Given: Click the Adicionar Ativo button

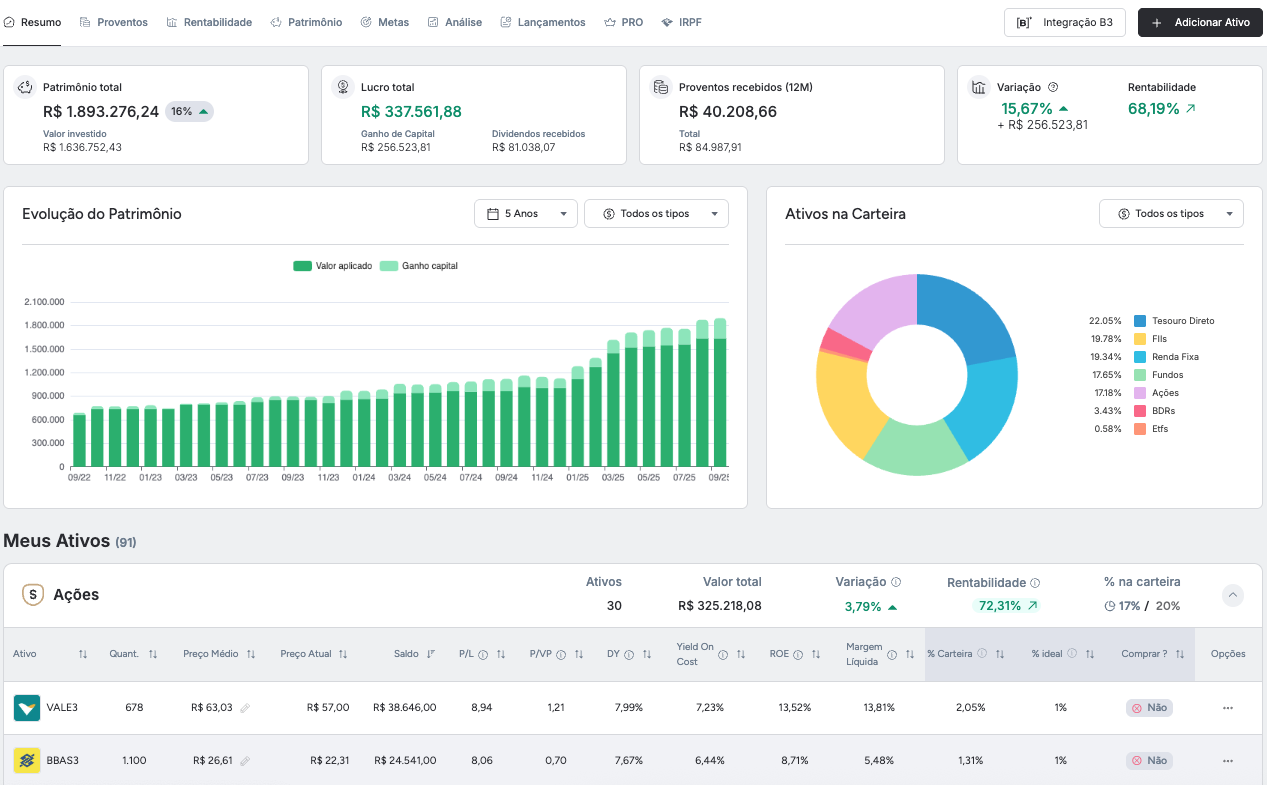Looking at the screenshot, I should point(1200,22).
